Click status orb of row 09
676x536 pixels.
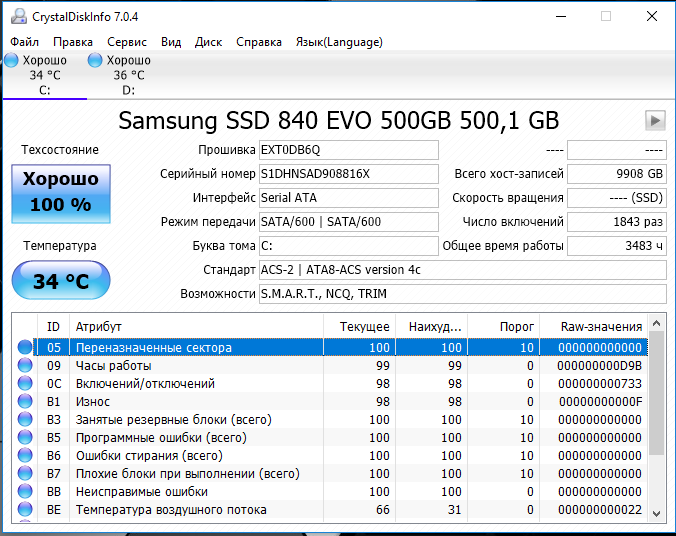[25, 365]
